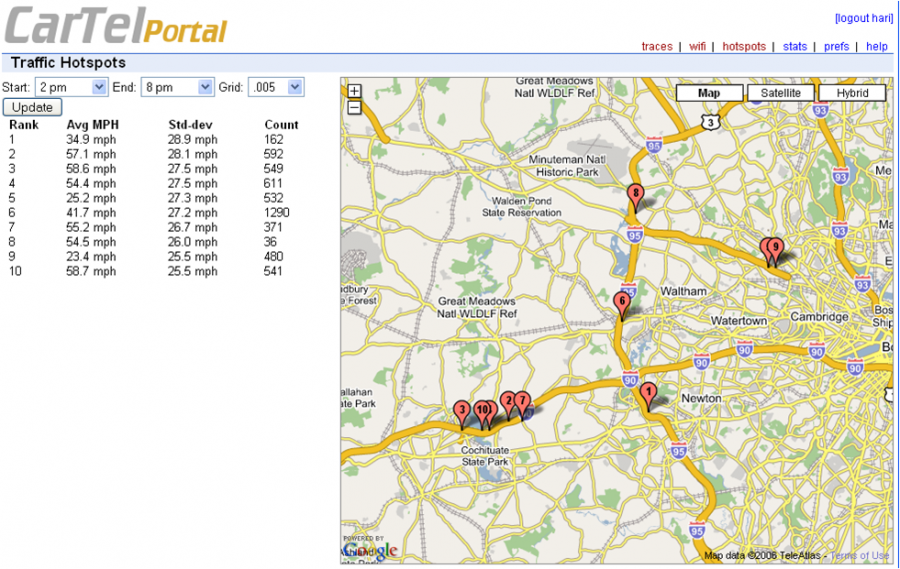
Task: Click the 23.4 mph average value
Action: (91, 257)
